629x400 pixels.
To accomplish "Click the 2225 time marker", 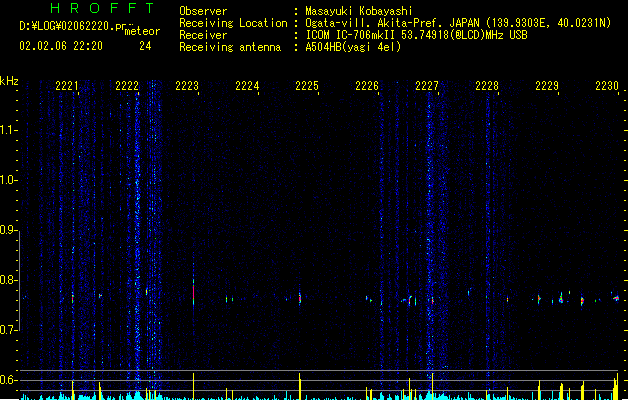I will click(x=307, y=86).
